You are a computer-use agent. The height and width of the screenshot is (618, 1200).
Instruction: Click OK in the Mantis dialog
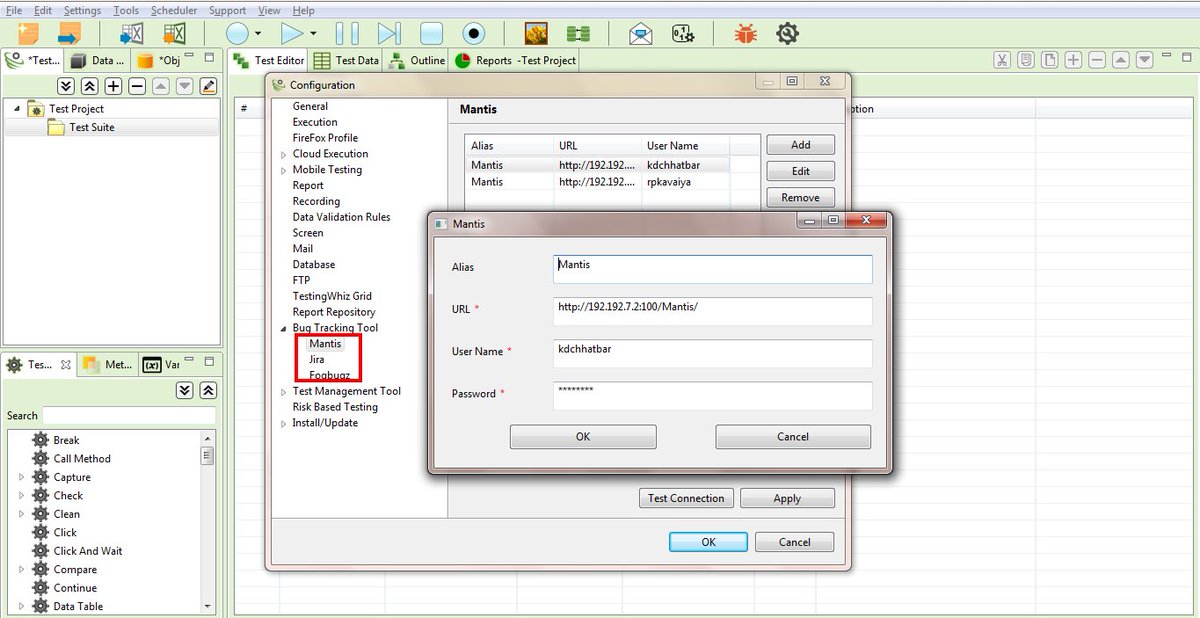(583, 437)
